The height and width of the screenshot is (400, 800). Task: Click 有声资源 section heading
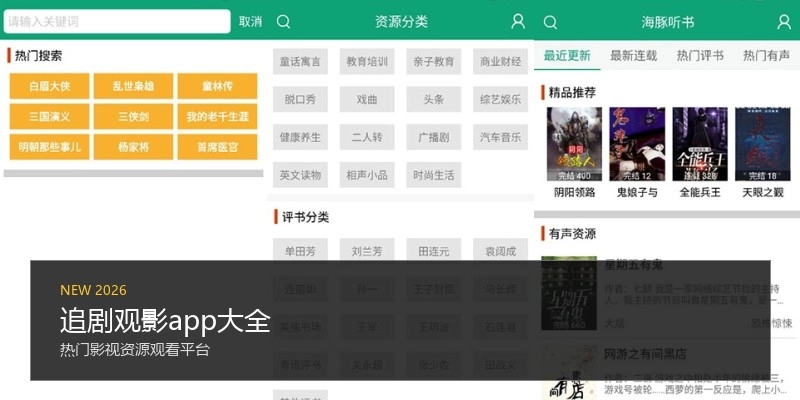[x=572, y=234]
